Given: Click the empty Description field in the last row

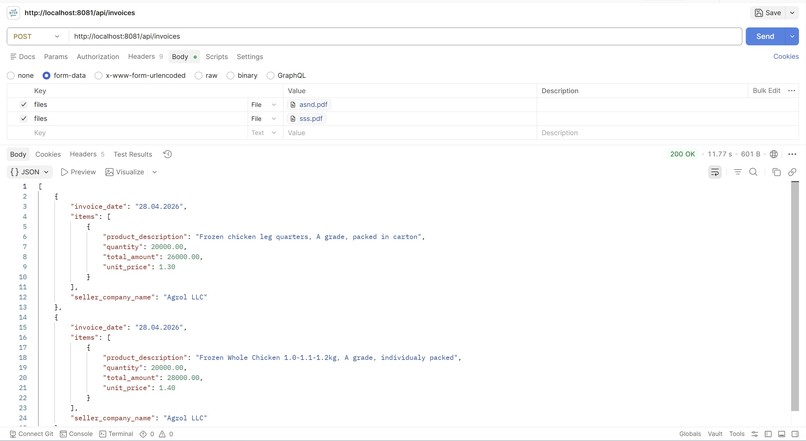Looking at the screenshot, I should tap(667, 133).
